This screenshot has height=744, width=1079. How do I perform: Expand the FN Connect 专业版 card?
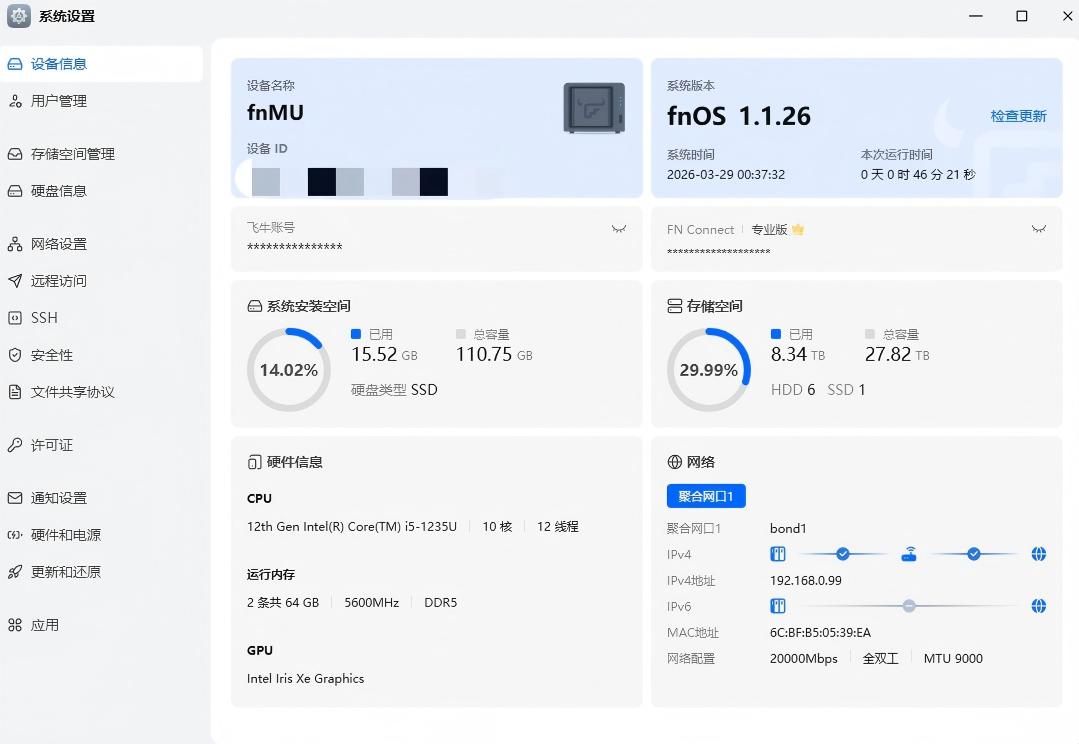1039,228
